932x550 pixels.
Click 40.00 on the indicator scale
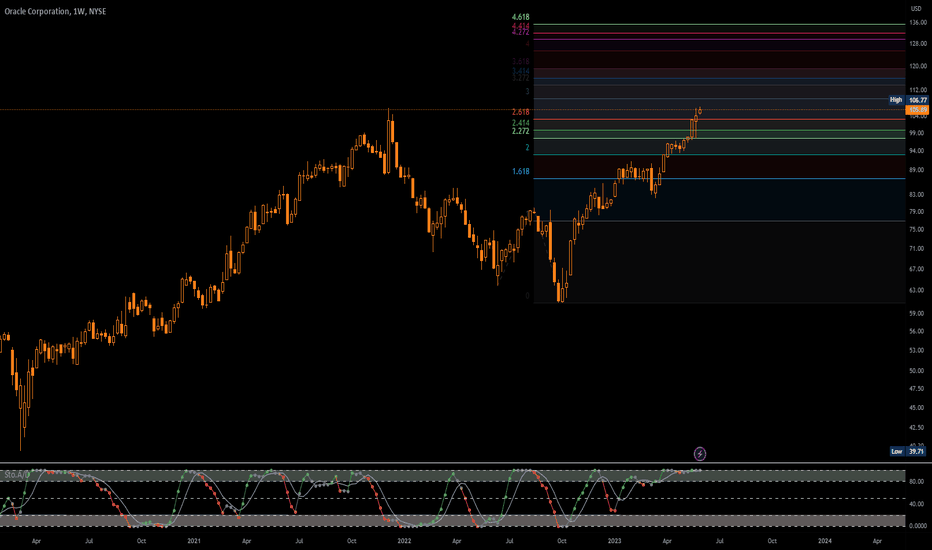pos(916,504)
